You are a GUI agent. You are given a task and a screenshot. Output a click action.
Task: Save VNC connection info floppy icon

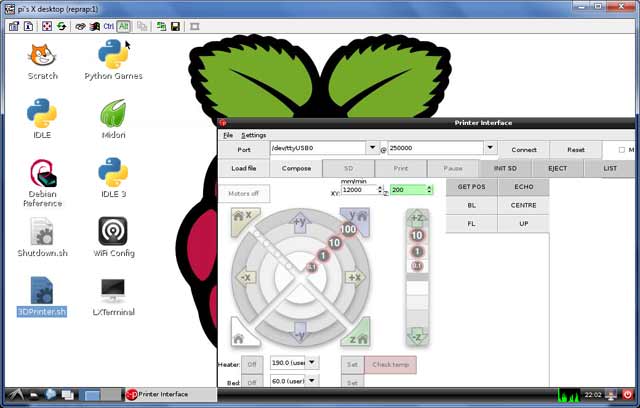176,27
